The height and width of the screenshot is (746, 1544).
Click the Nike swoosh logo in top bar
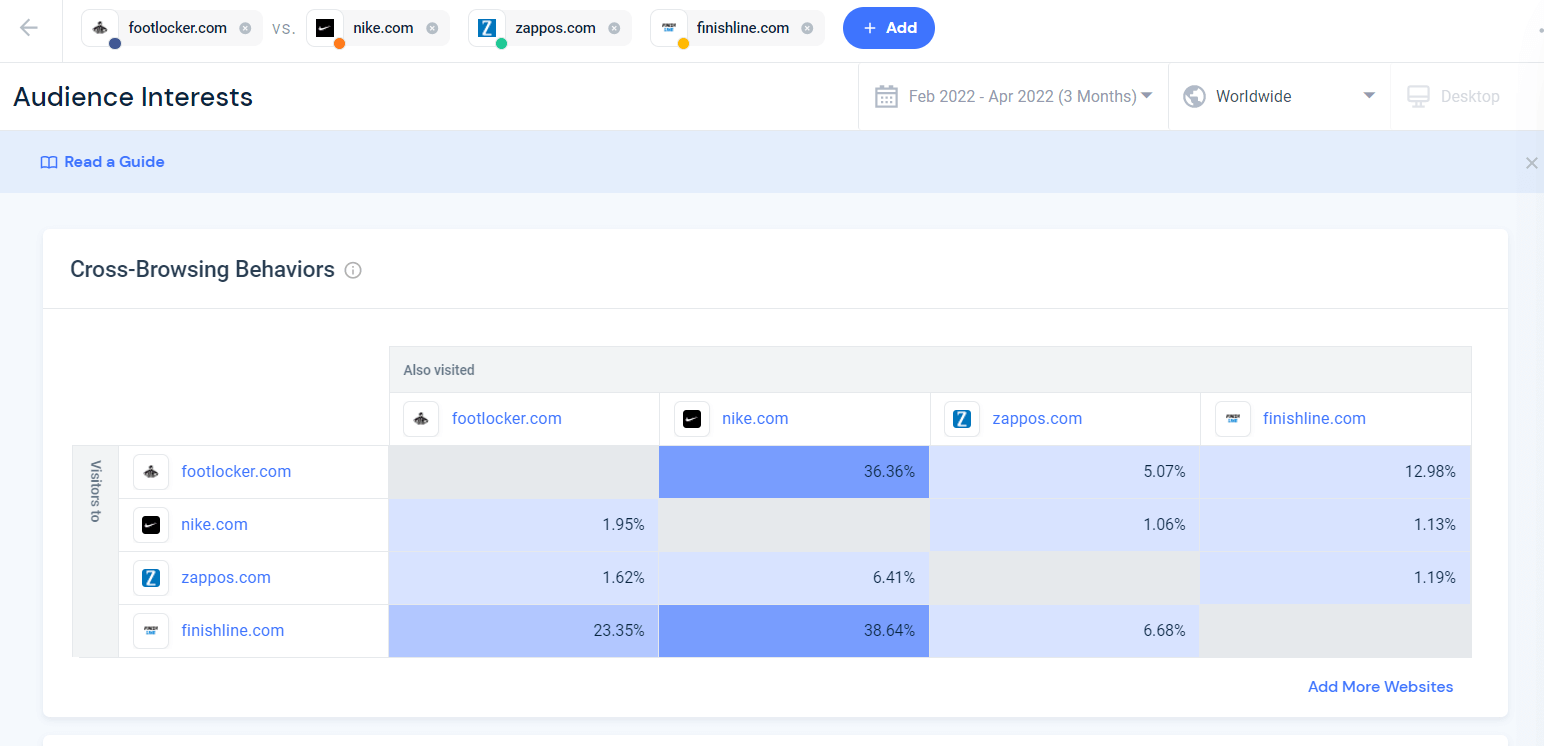pos(325,28)
